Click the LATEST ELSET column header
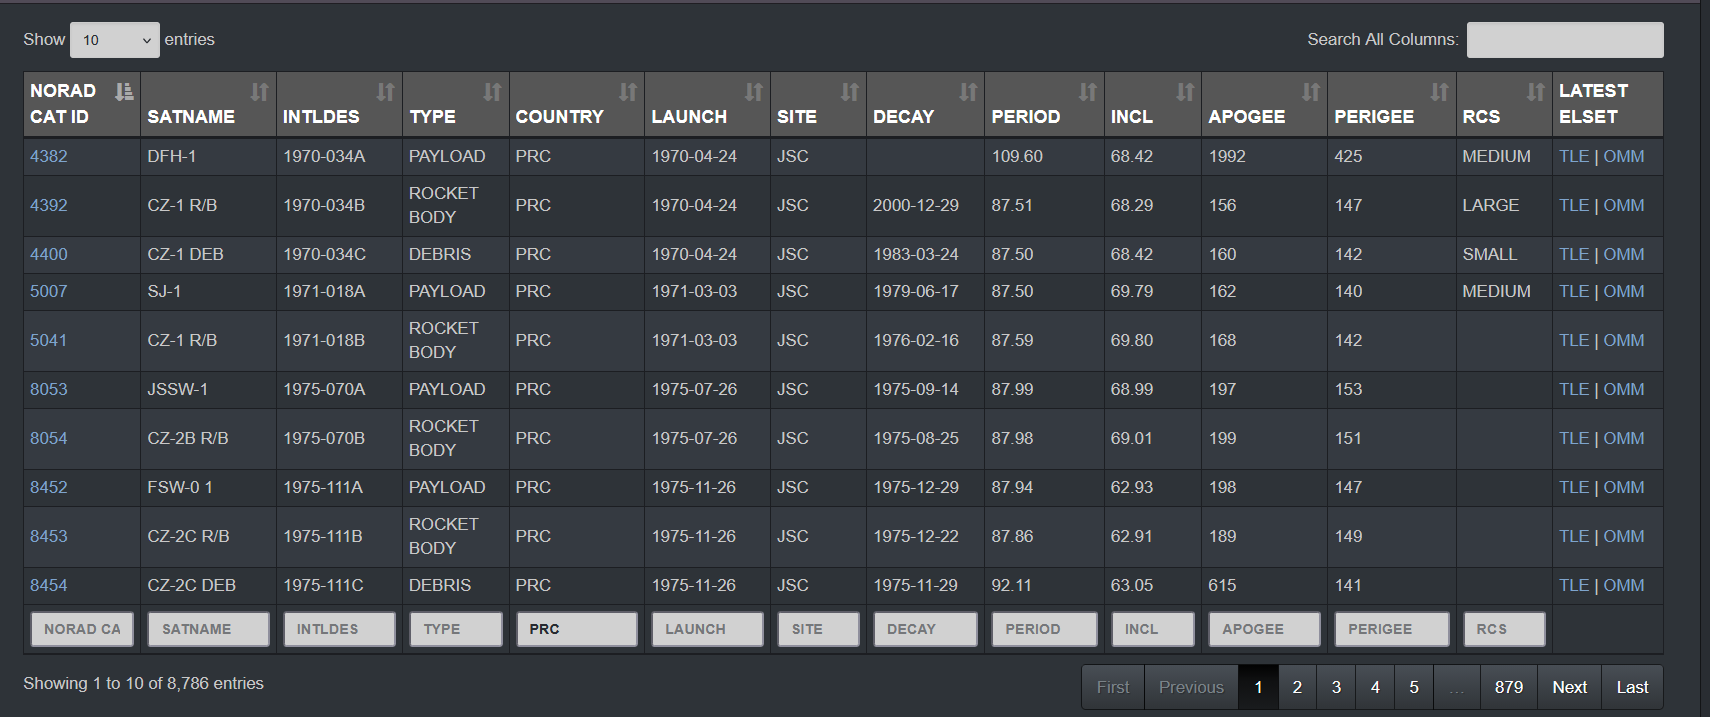Viewport: 1710px width, 717px height. (x=1607, y=104)
